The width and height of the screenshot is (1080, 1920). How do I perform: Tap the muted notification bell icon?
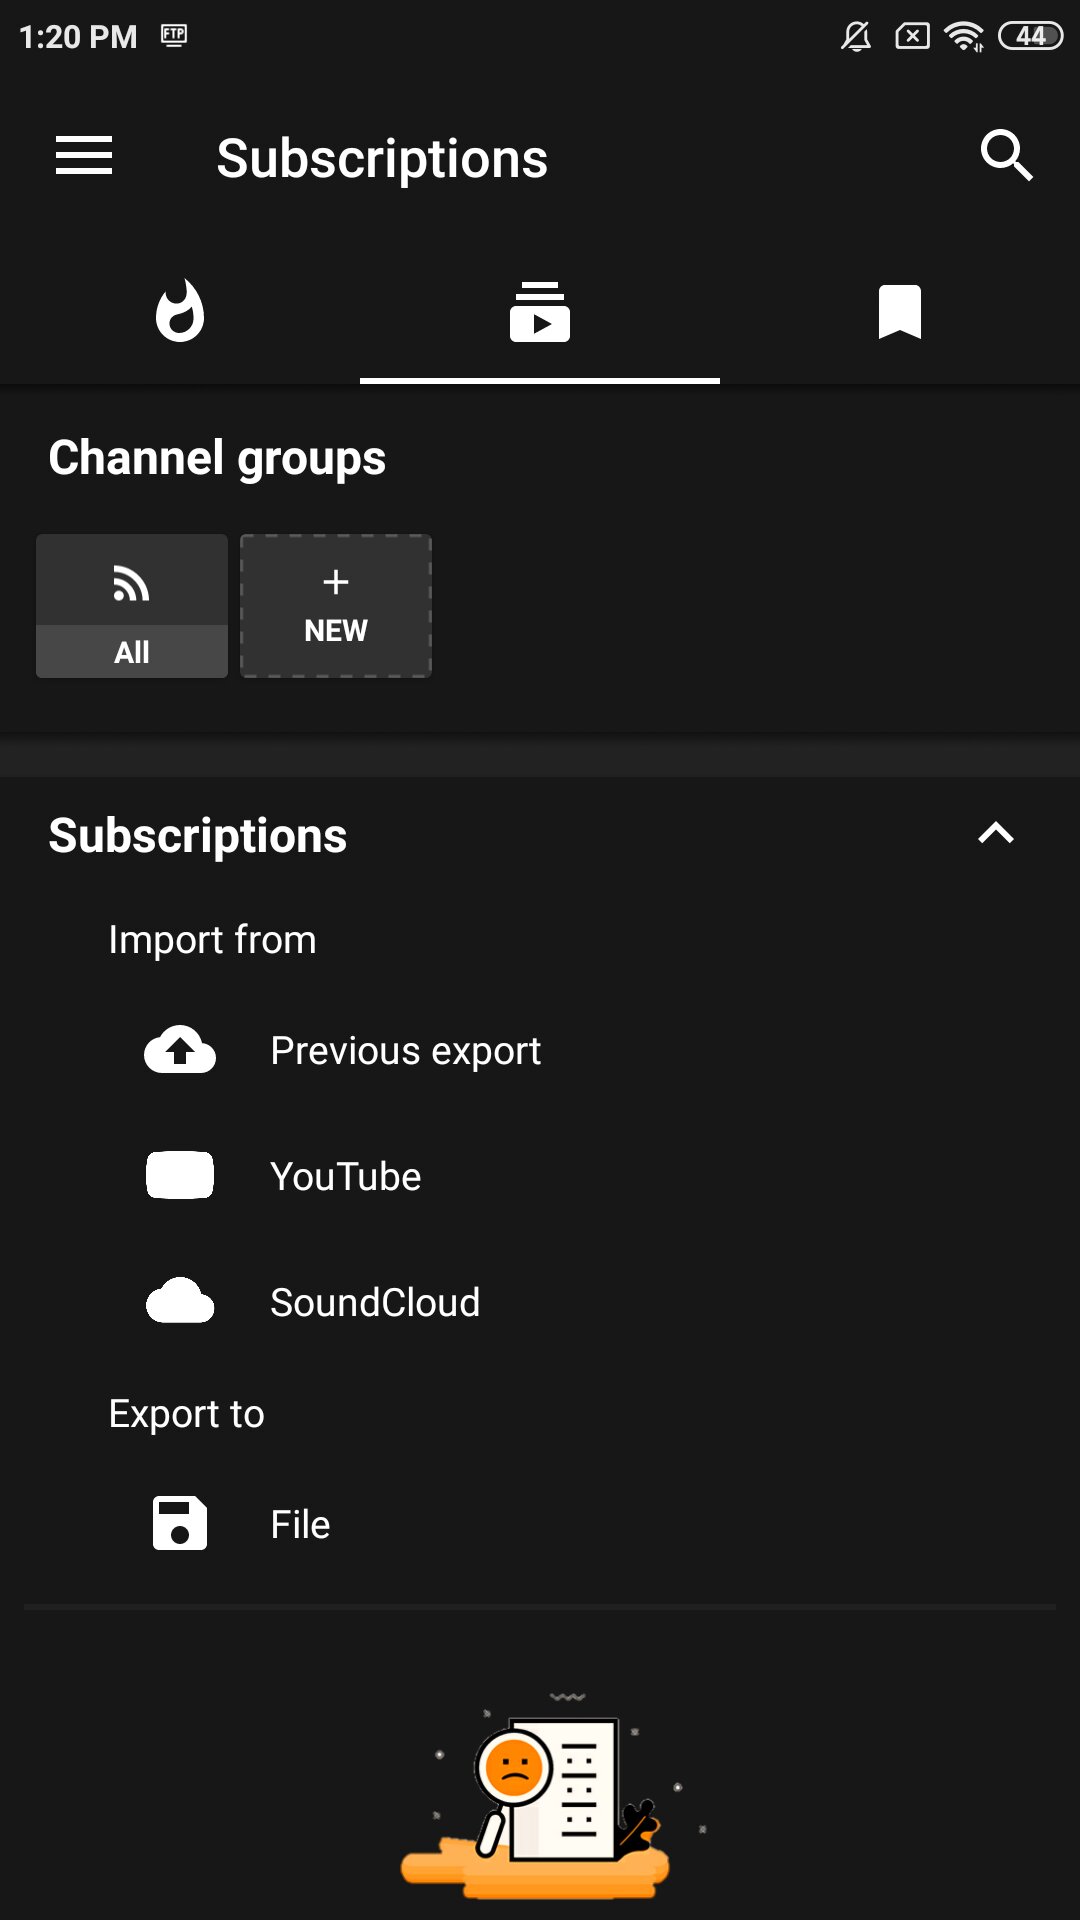pos(856,37)
